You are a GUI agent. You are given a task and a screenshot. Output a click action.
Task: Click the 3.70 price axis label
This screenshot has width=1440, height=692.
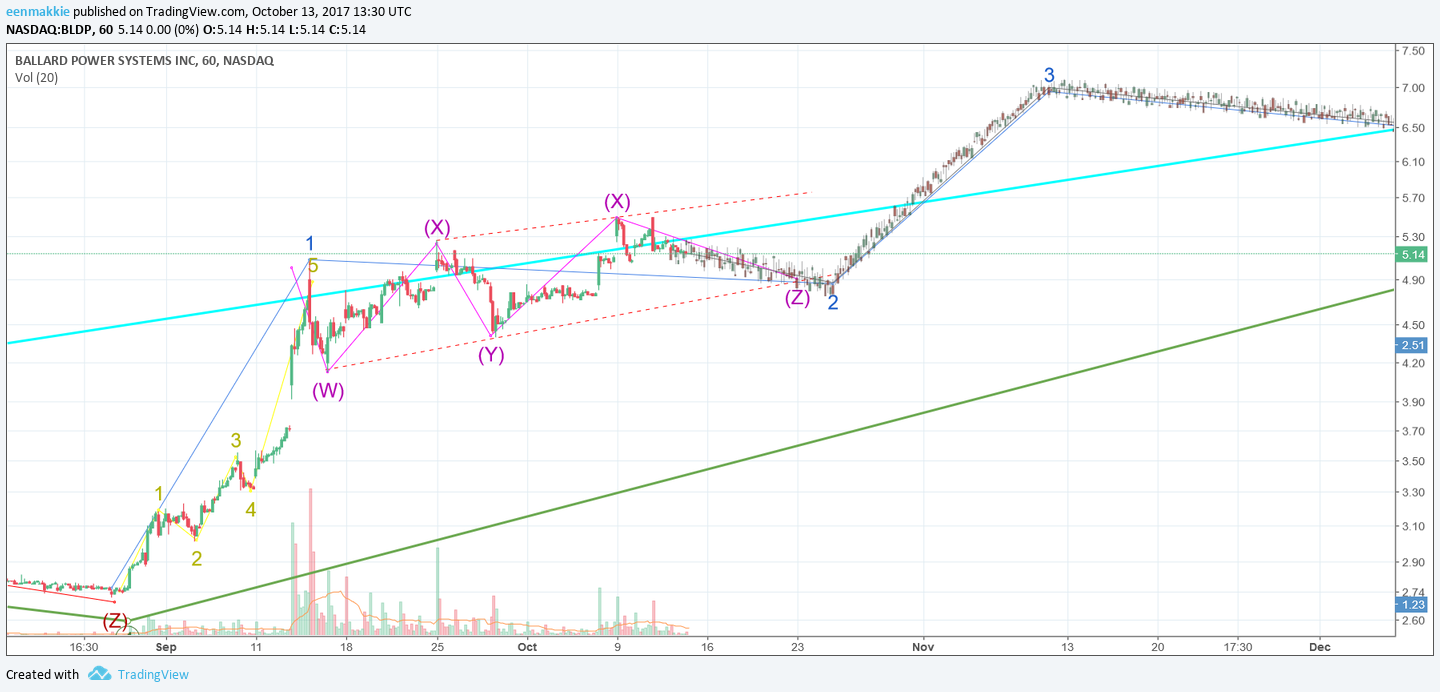click(x=1413, y=431)
